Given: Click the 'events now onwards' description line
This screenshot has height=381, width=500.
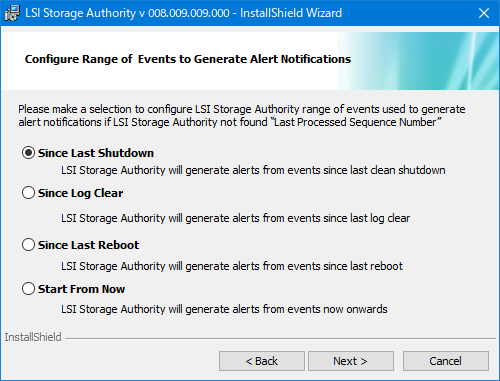Looking at the screenshot, I should pyautogui.click(x=224, y=309).
